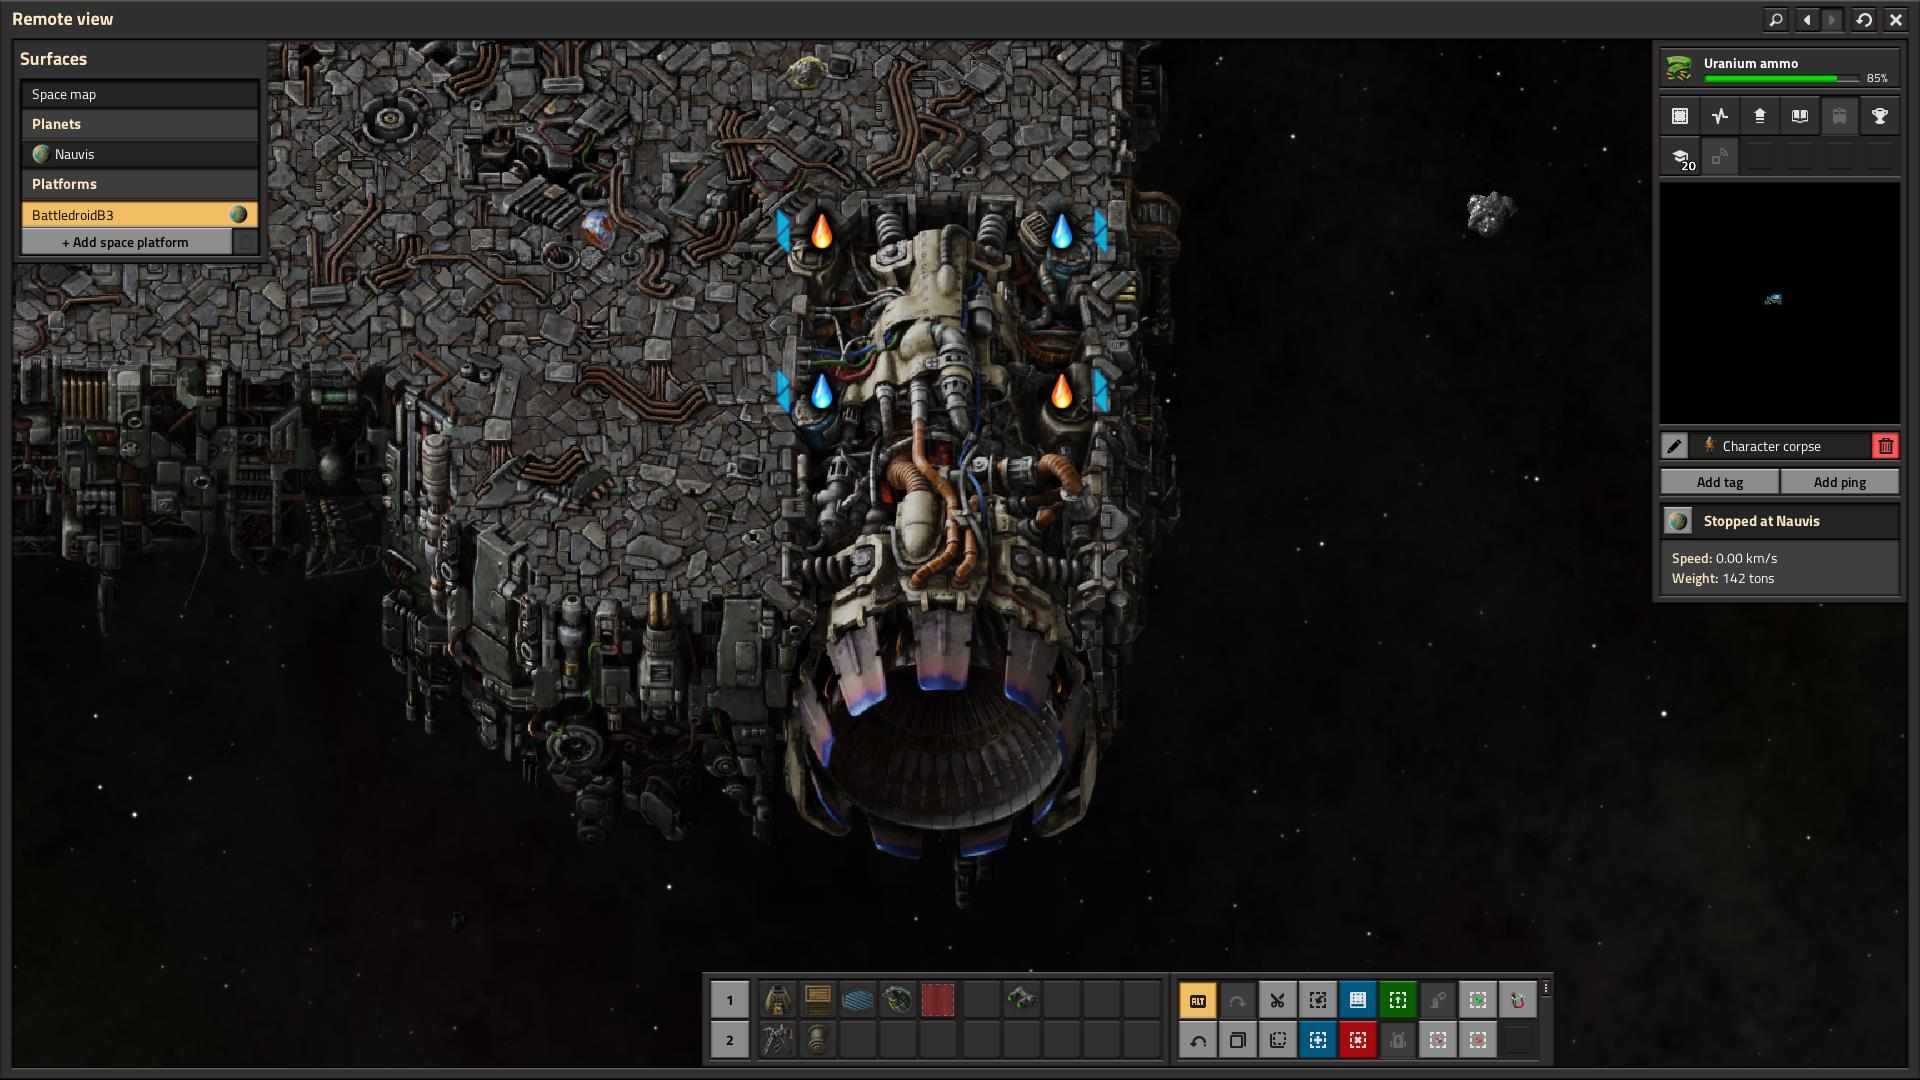1920x1080 pixels.
Task: Open the Factoriopedia book icon
Action: tap(1799, 116)
